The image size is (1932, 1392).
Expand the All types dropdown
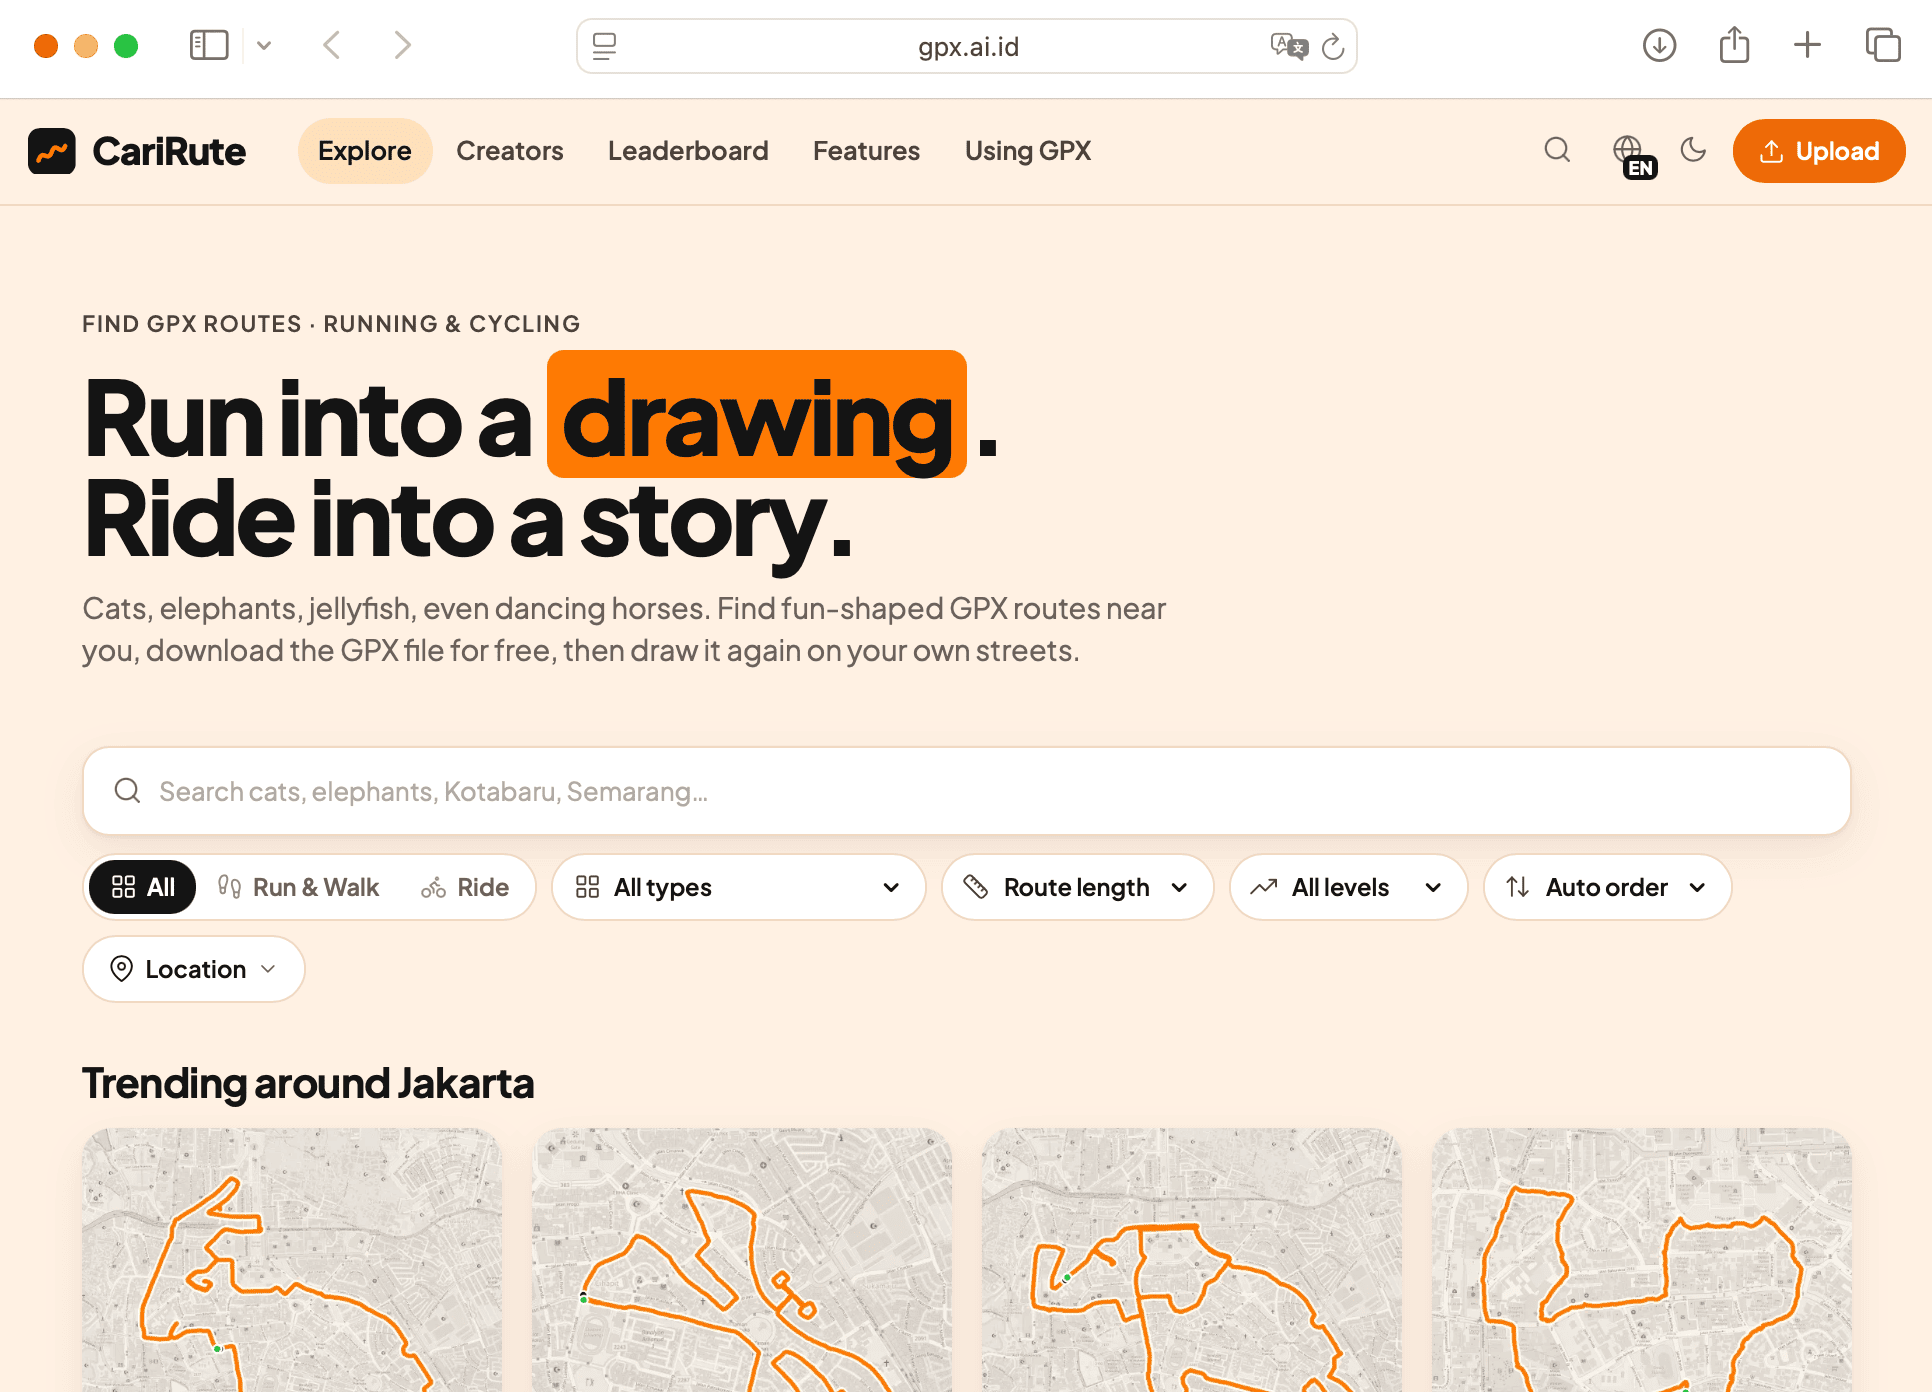[738, 887]
